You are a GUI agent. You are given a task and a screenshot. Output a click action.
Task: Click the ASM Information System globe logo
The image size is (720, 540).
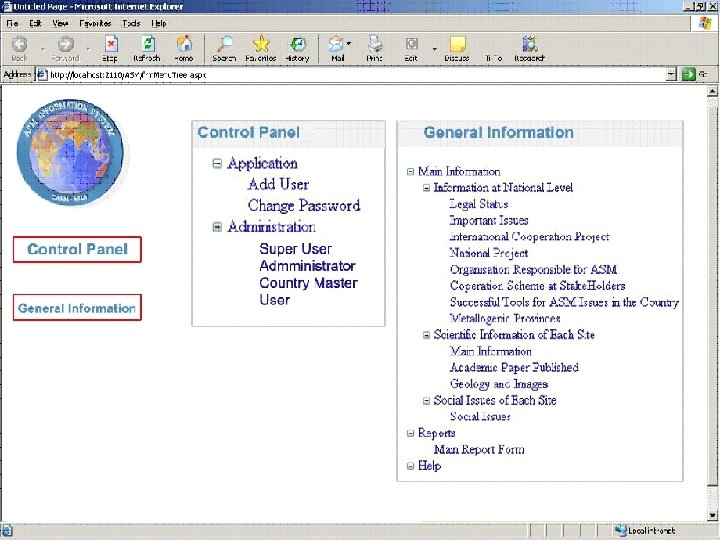click(70, 152)
